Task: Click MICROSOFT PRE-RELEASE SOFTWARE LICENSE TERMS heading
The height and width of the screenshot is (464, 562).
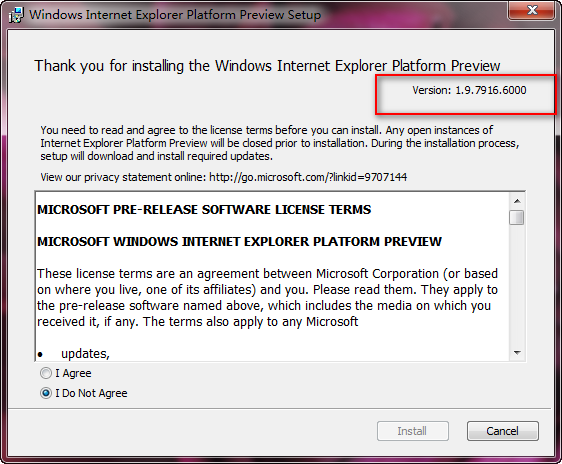Action: [204, 210]
